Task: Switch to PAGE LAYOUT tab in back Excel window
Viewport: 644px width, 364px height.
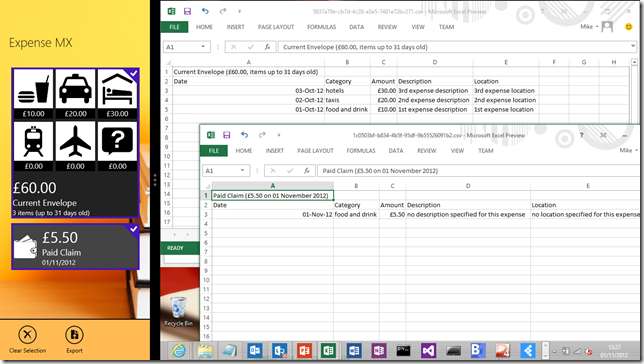Action: 276,27
